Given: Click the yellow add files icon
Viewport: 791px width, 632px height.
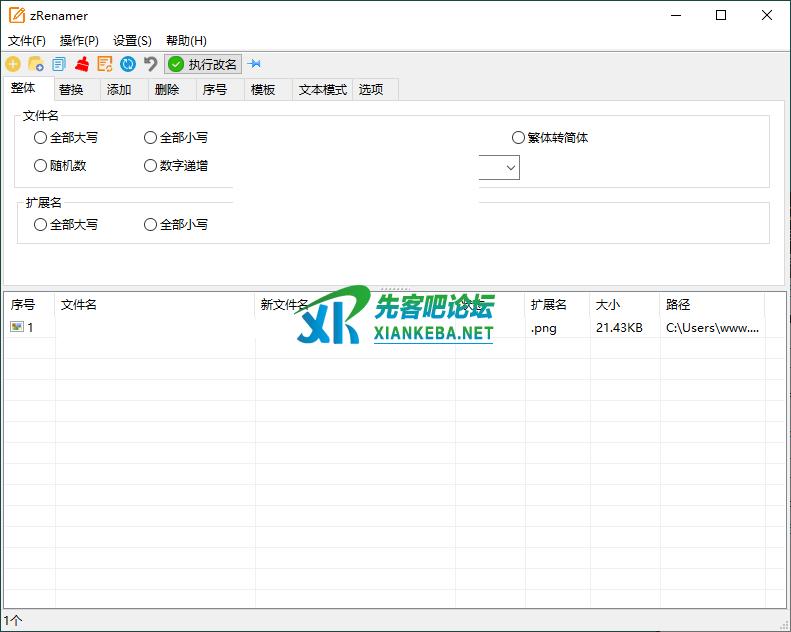Looking at the screenshot, I should (13, 64).
